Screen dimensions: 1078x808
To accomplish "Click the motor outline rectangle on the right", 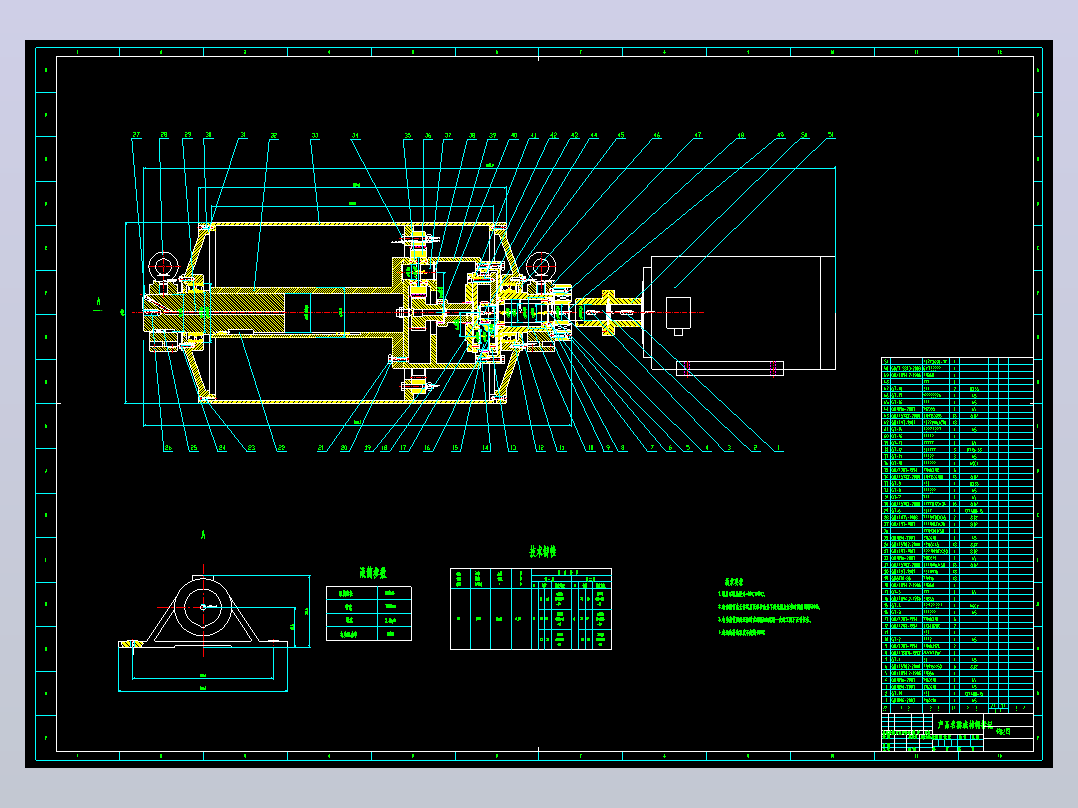I will pyautogui.click(x=743, y=313).
